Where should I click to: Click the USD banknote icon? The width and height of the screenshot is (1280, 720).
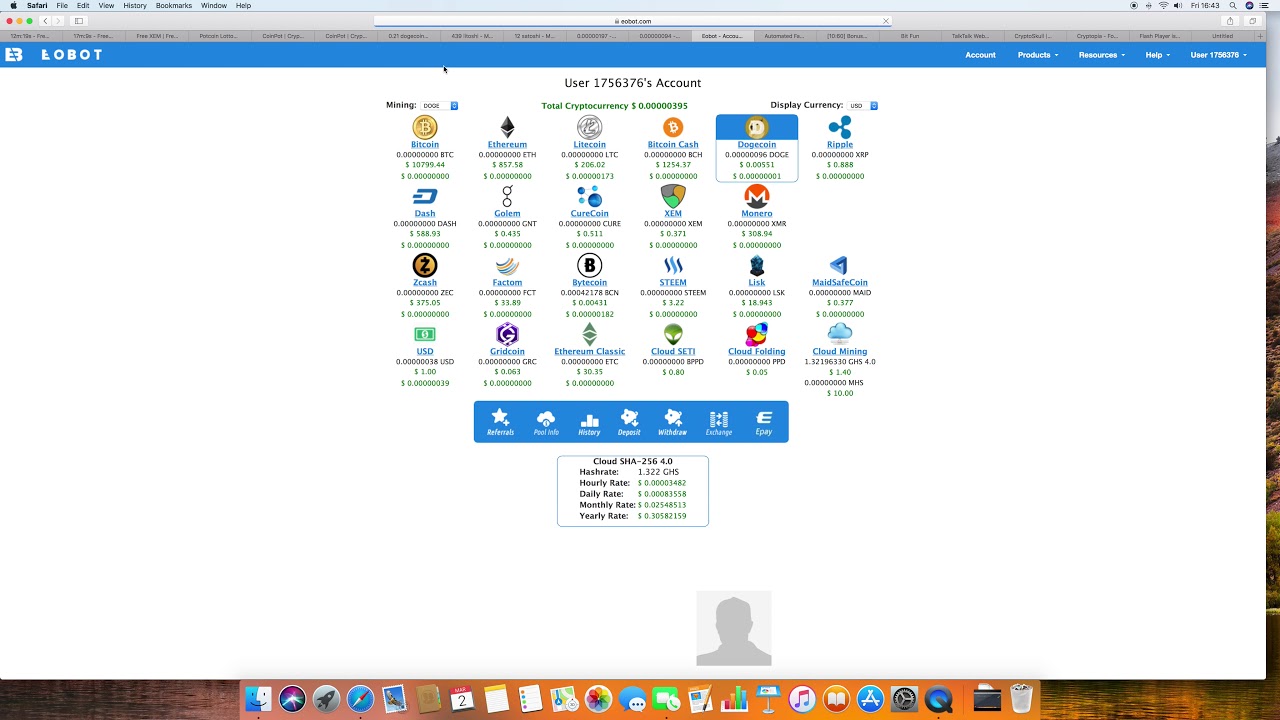[x=425, y=334]
